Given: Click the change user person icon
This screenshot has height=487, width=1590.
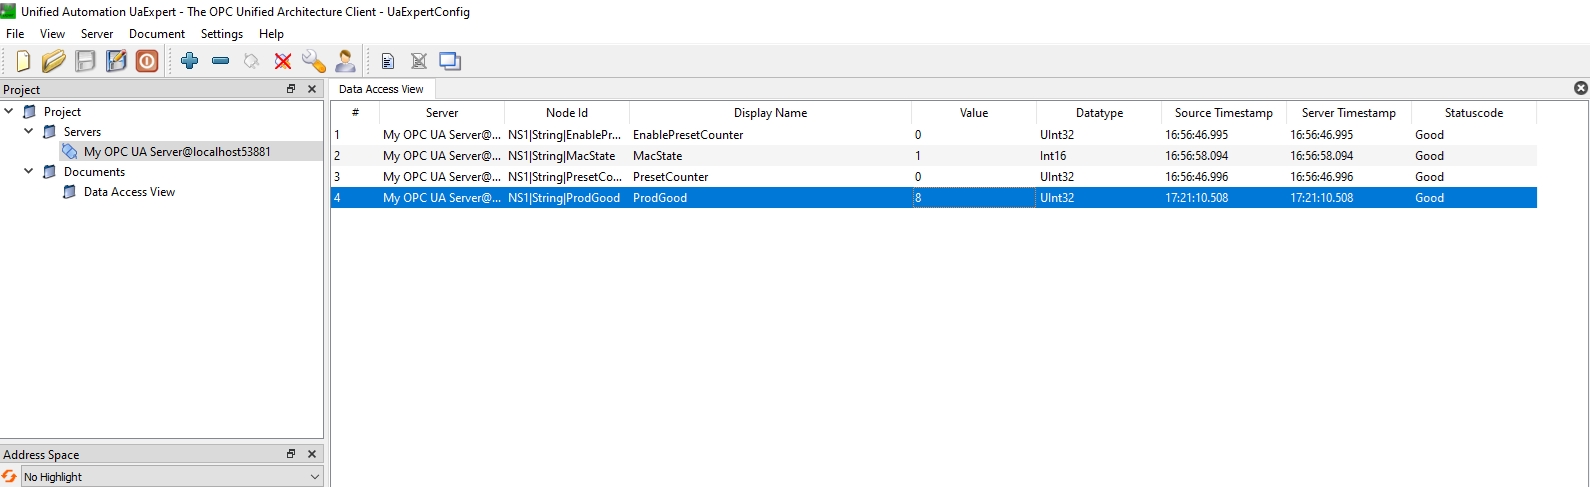Looking at the screenshot, I should pyautogui.click(x=345, y=61).
